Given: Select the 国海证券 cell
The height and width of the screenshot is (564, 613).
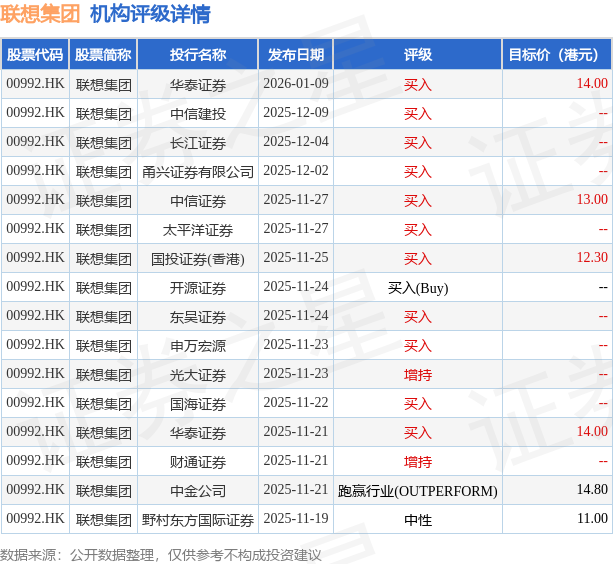Looking at the screenshot, I should [198, 403].
